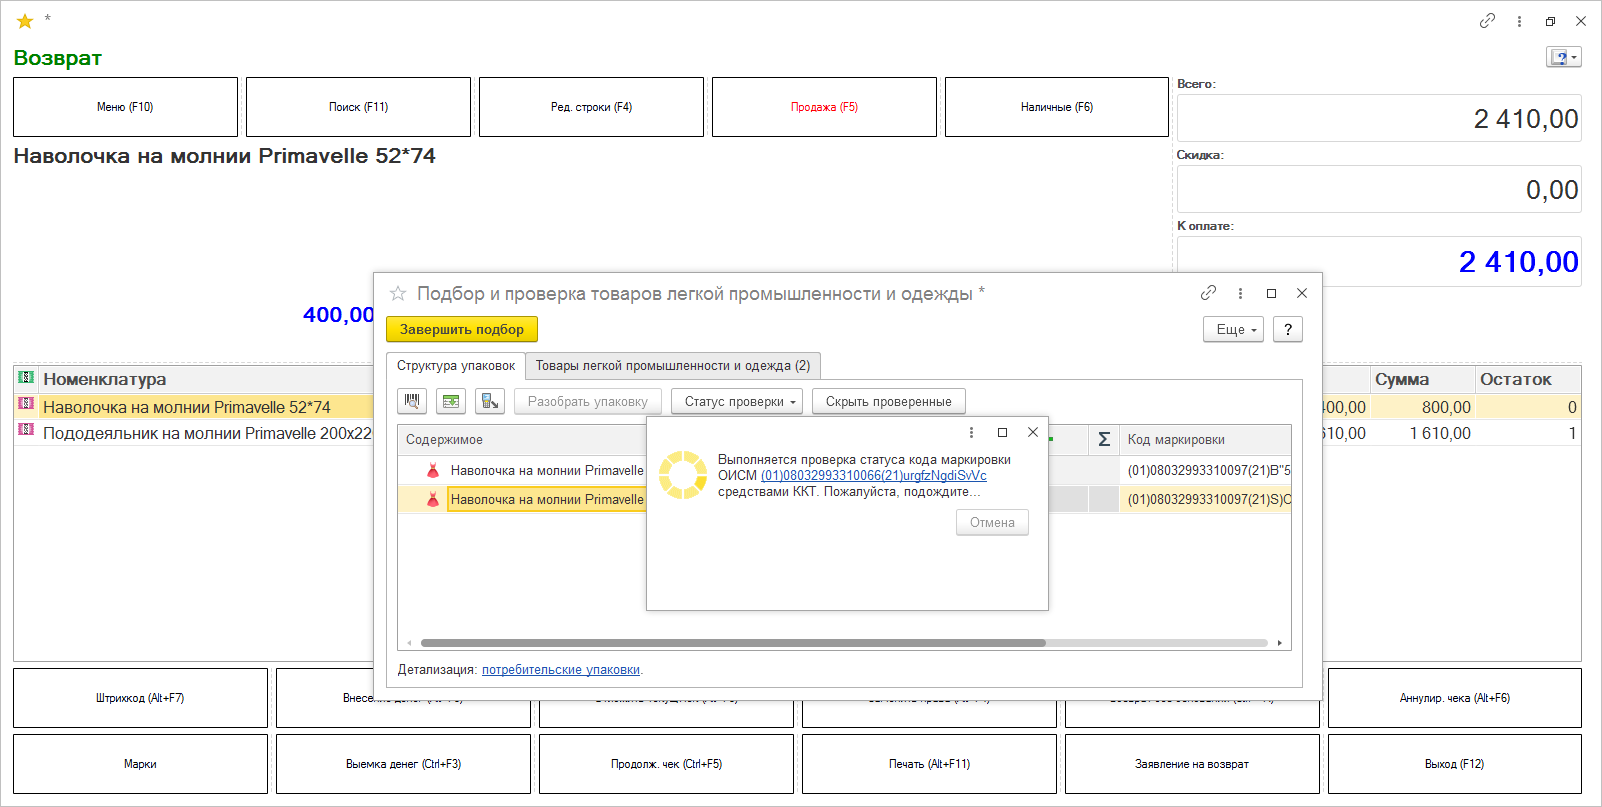Click Аннулир. чека (Alt+F6) button
Viewport: 1602px width, 807px height.
(x=1455, y=698)
